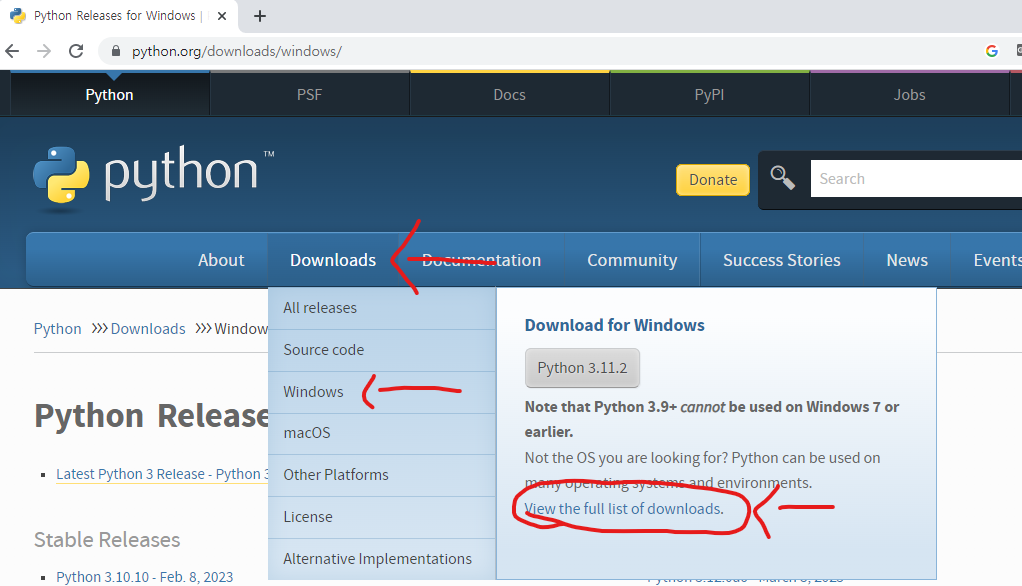Open the Success Stories menu

(781, 260)
